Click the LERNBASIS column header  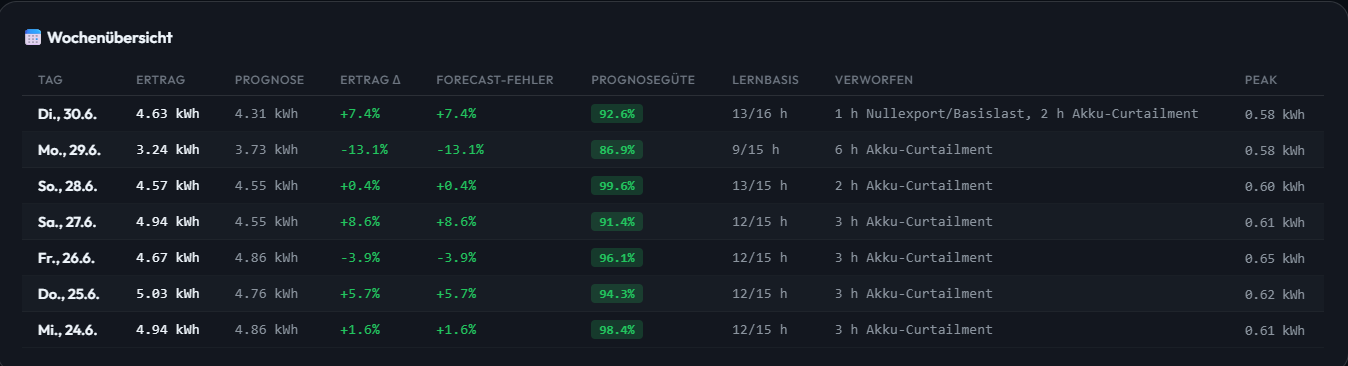765,80
